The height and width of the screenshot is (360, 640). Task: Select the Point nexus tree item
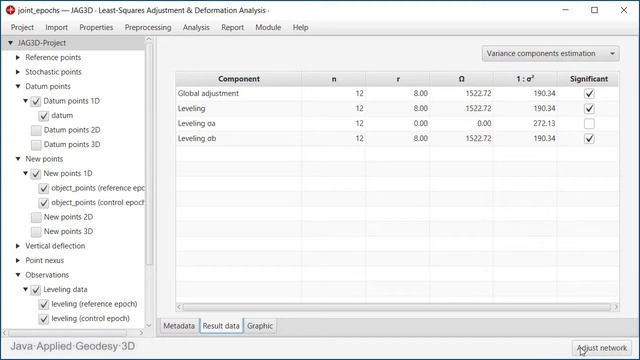click(44, 260)
